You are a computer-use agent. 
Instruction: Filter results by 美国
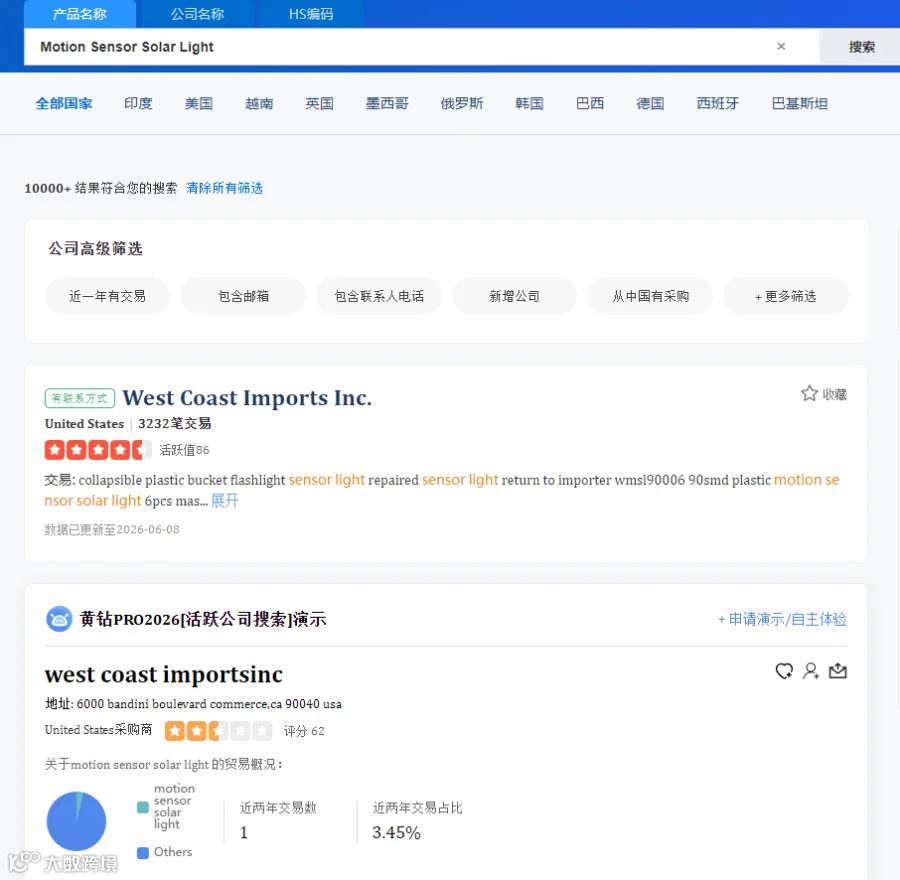point(199,103)
